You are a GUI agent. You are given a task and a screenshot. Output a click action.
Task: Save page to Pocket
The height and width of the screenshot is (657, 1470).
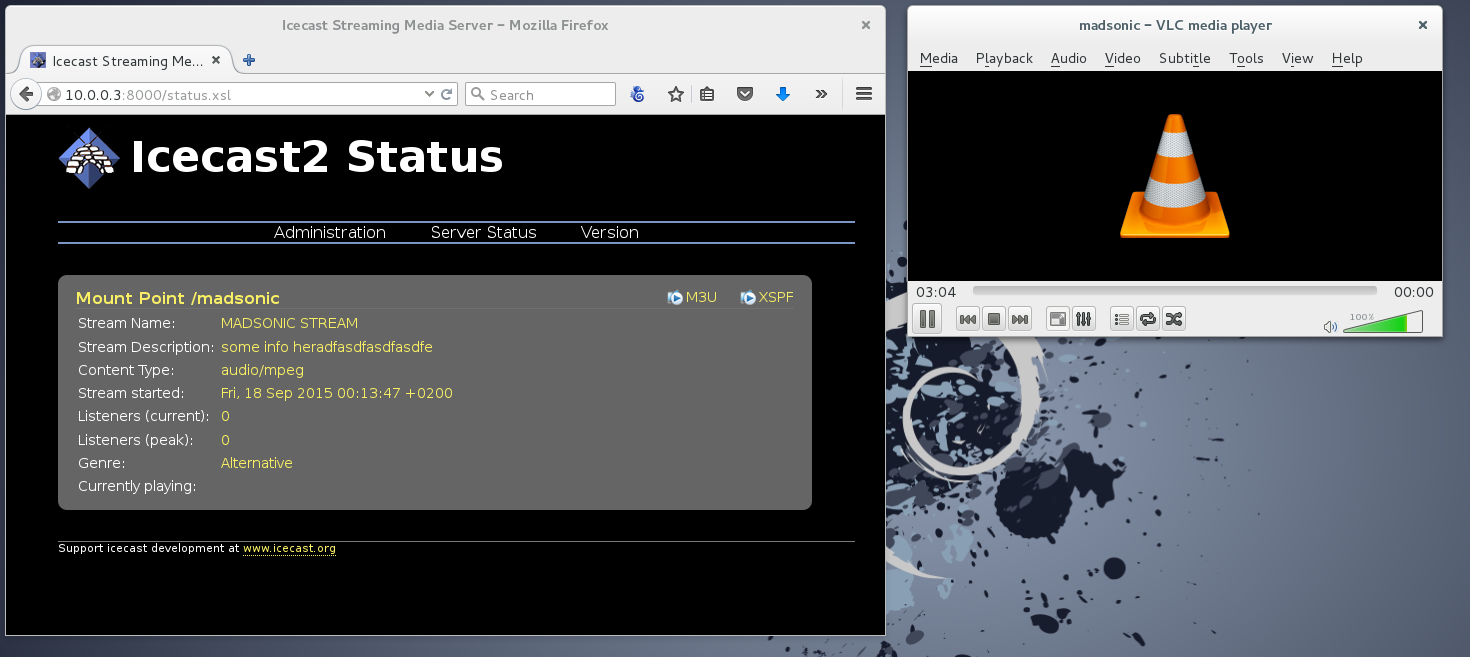coord(745,94)
